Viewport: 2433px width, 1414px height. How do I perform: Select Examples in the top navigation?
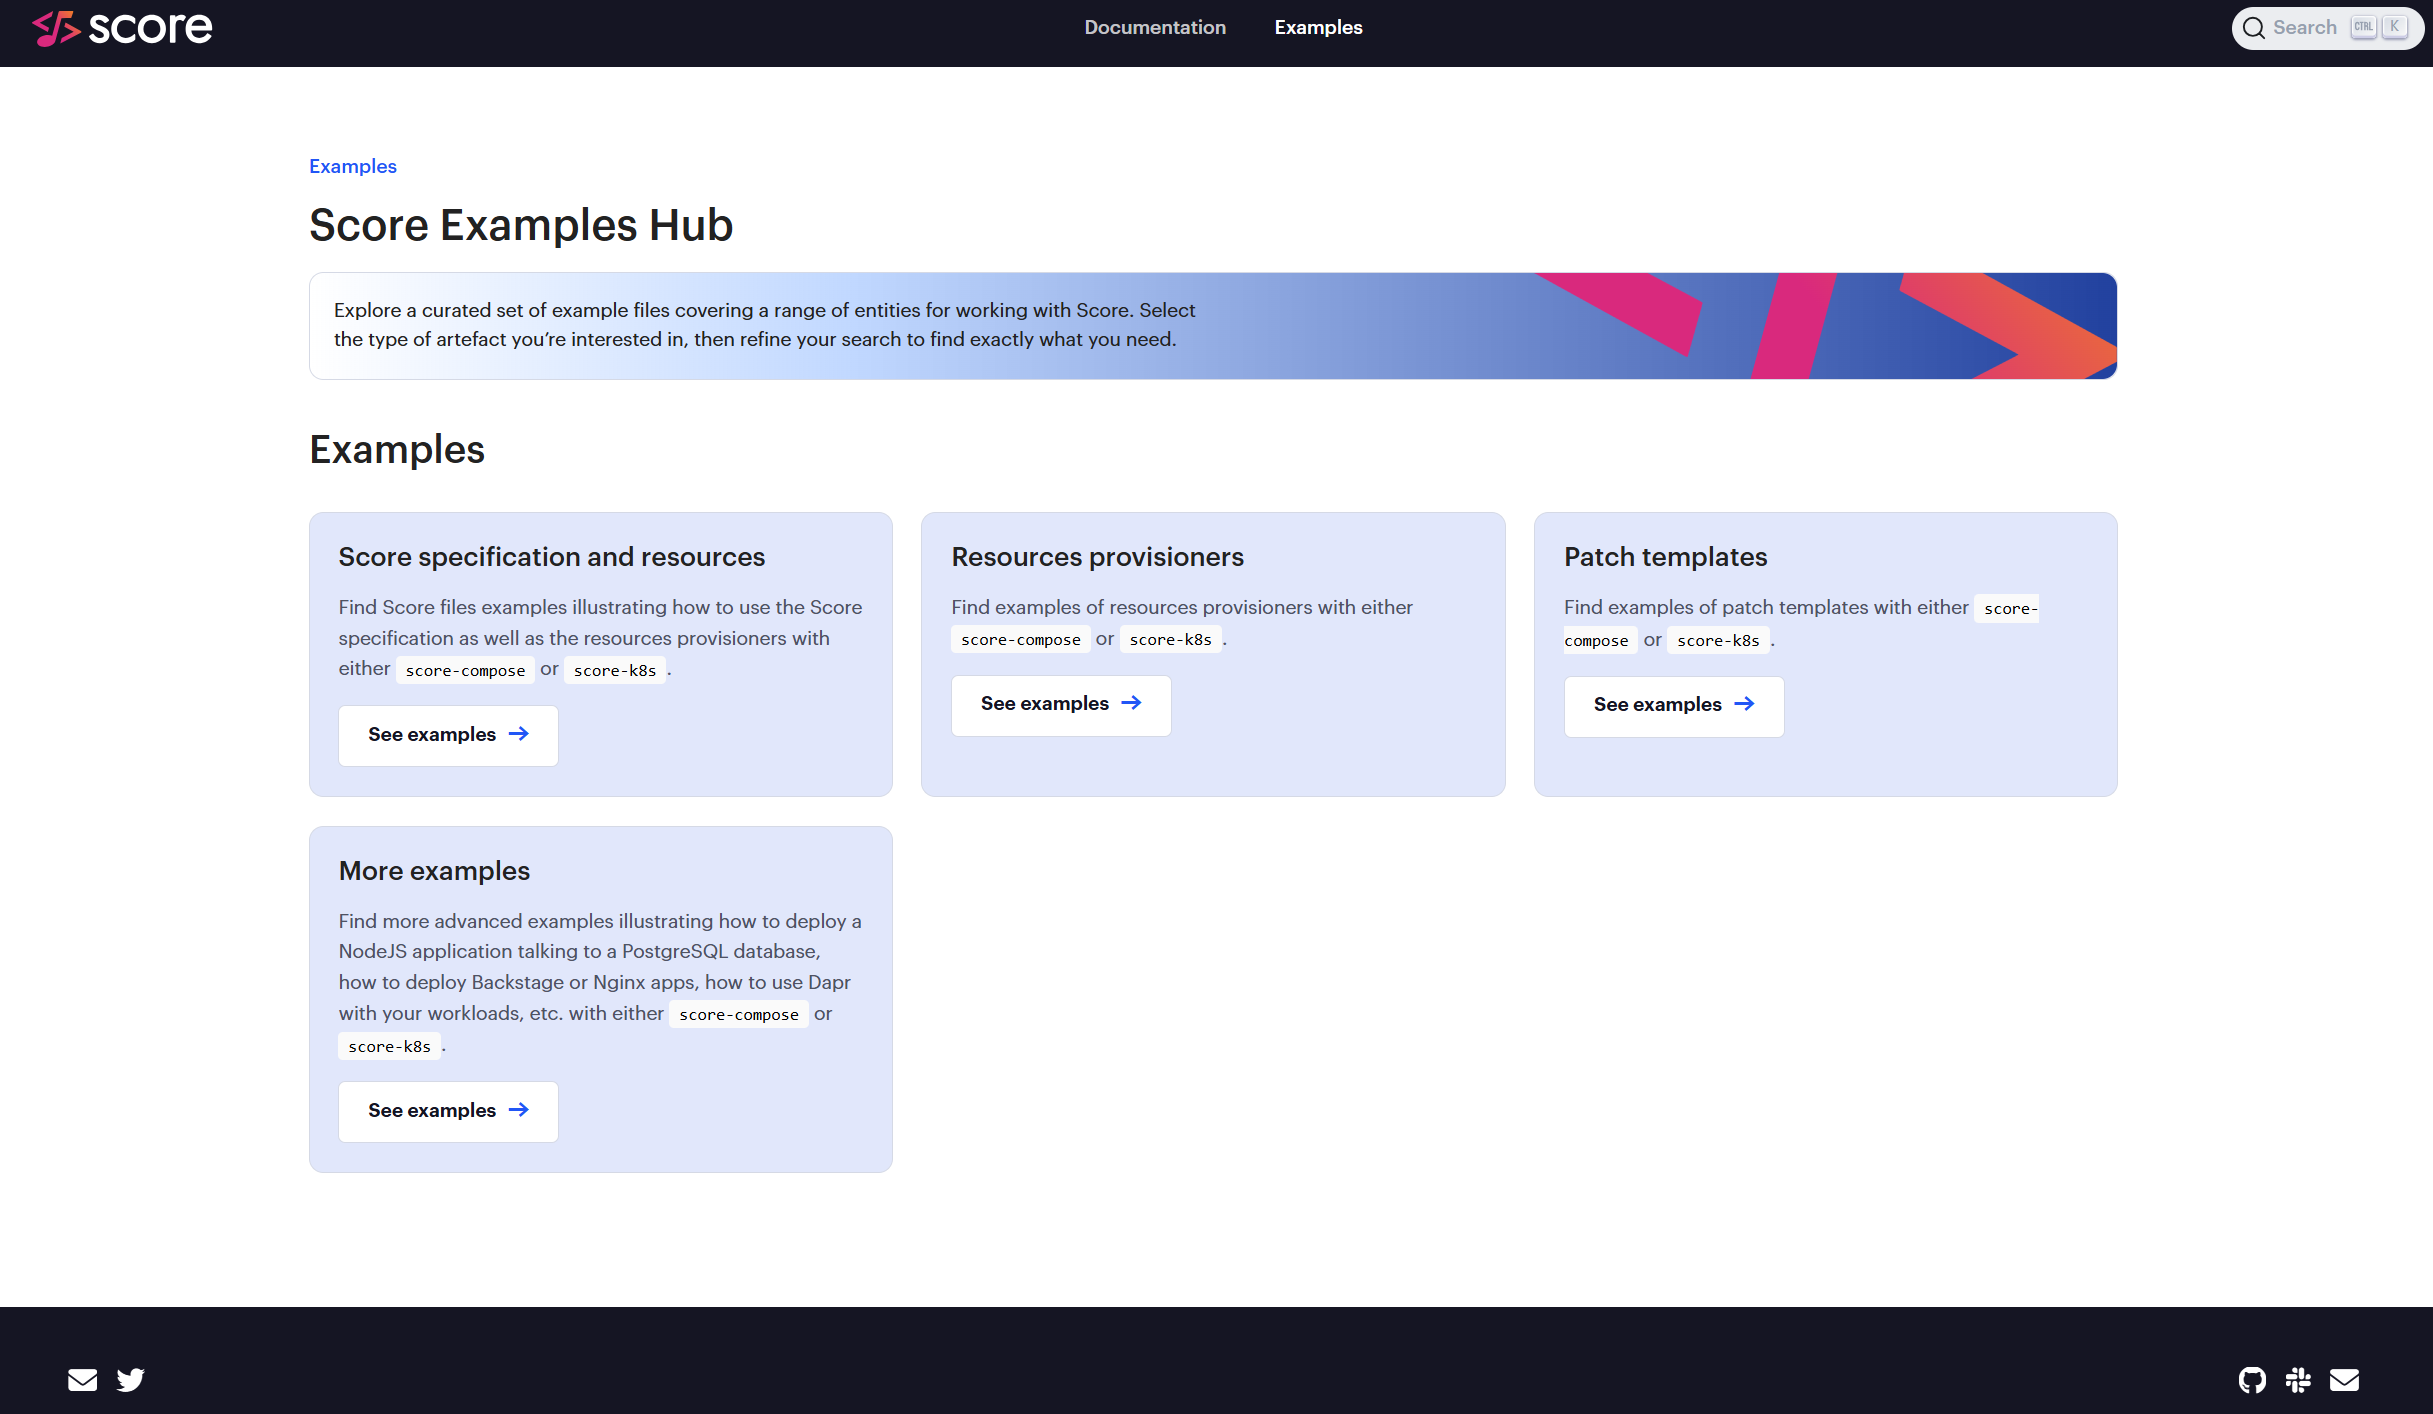[1318, 27]
